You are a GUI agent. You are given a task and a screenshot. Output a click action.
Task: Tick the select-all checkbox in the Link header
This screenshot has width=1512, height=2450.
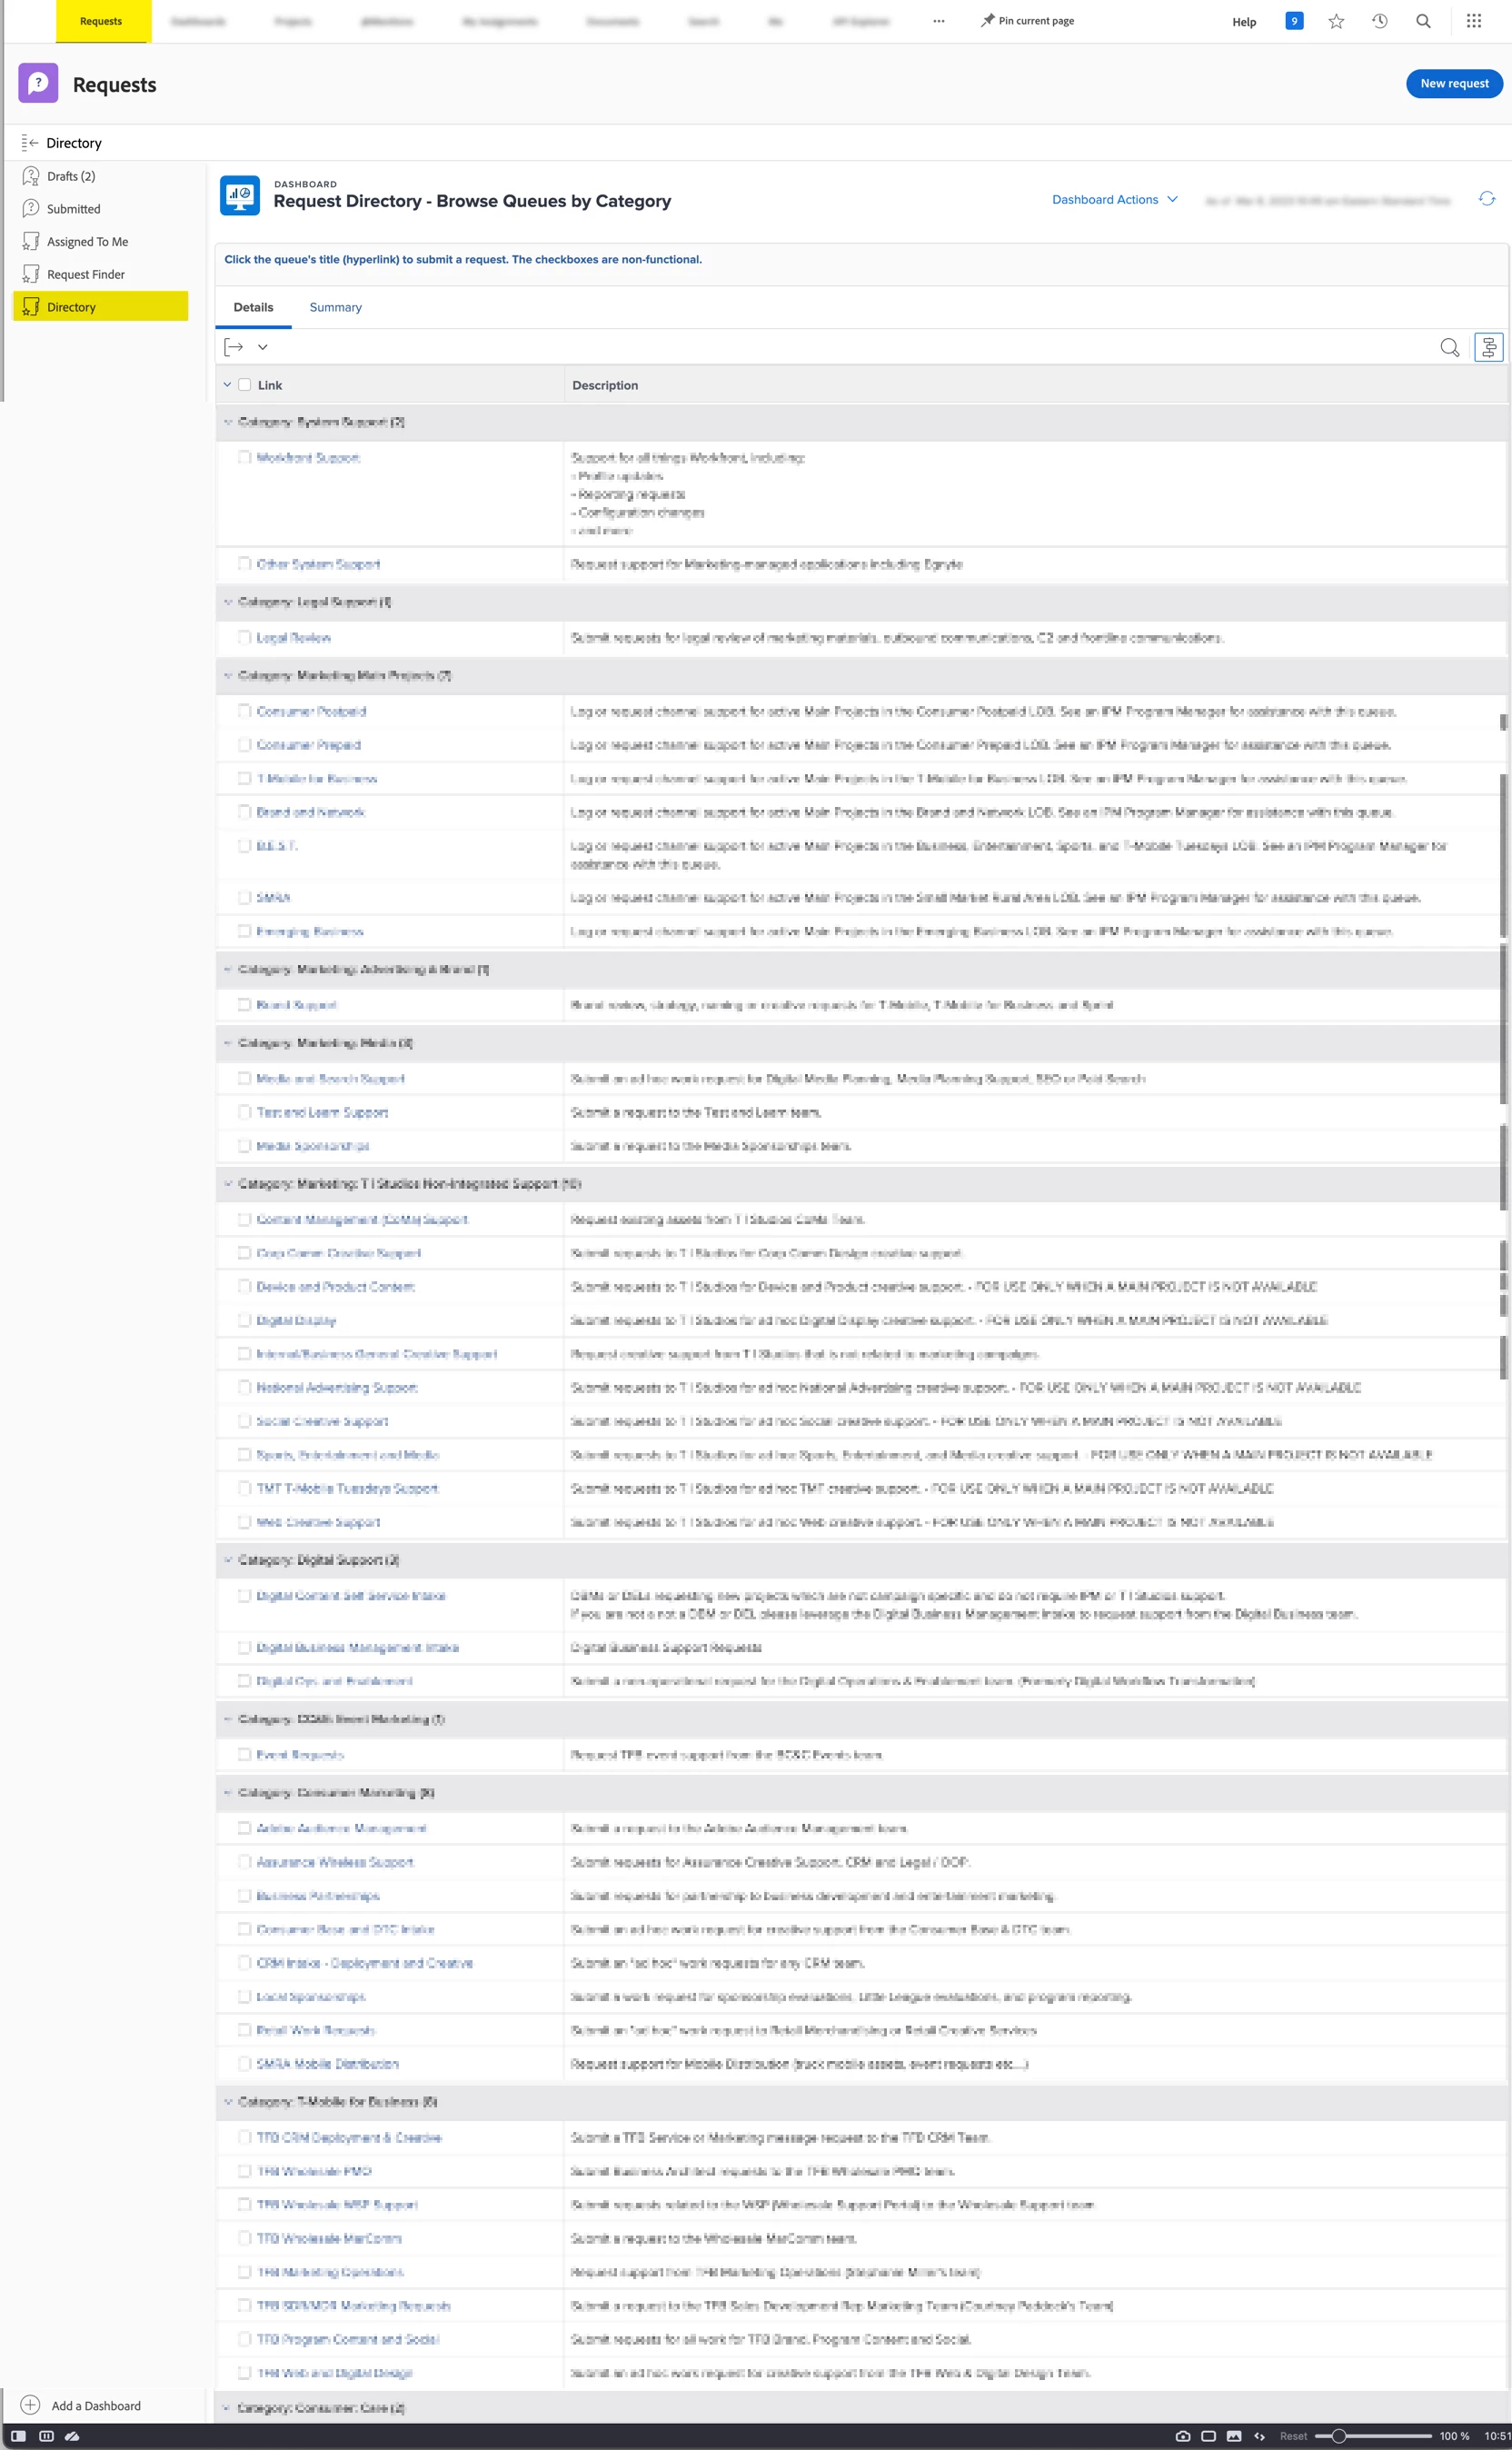click(244, 385)
